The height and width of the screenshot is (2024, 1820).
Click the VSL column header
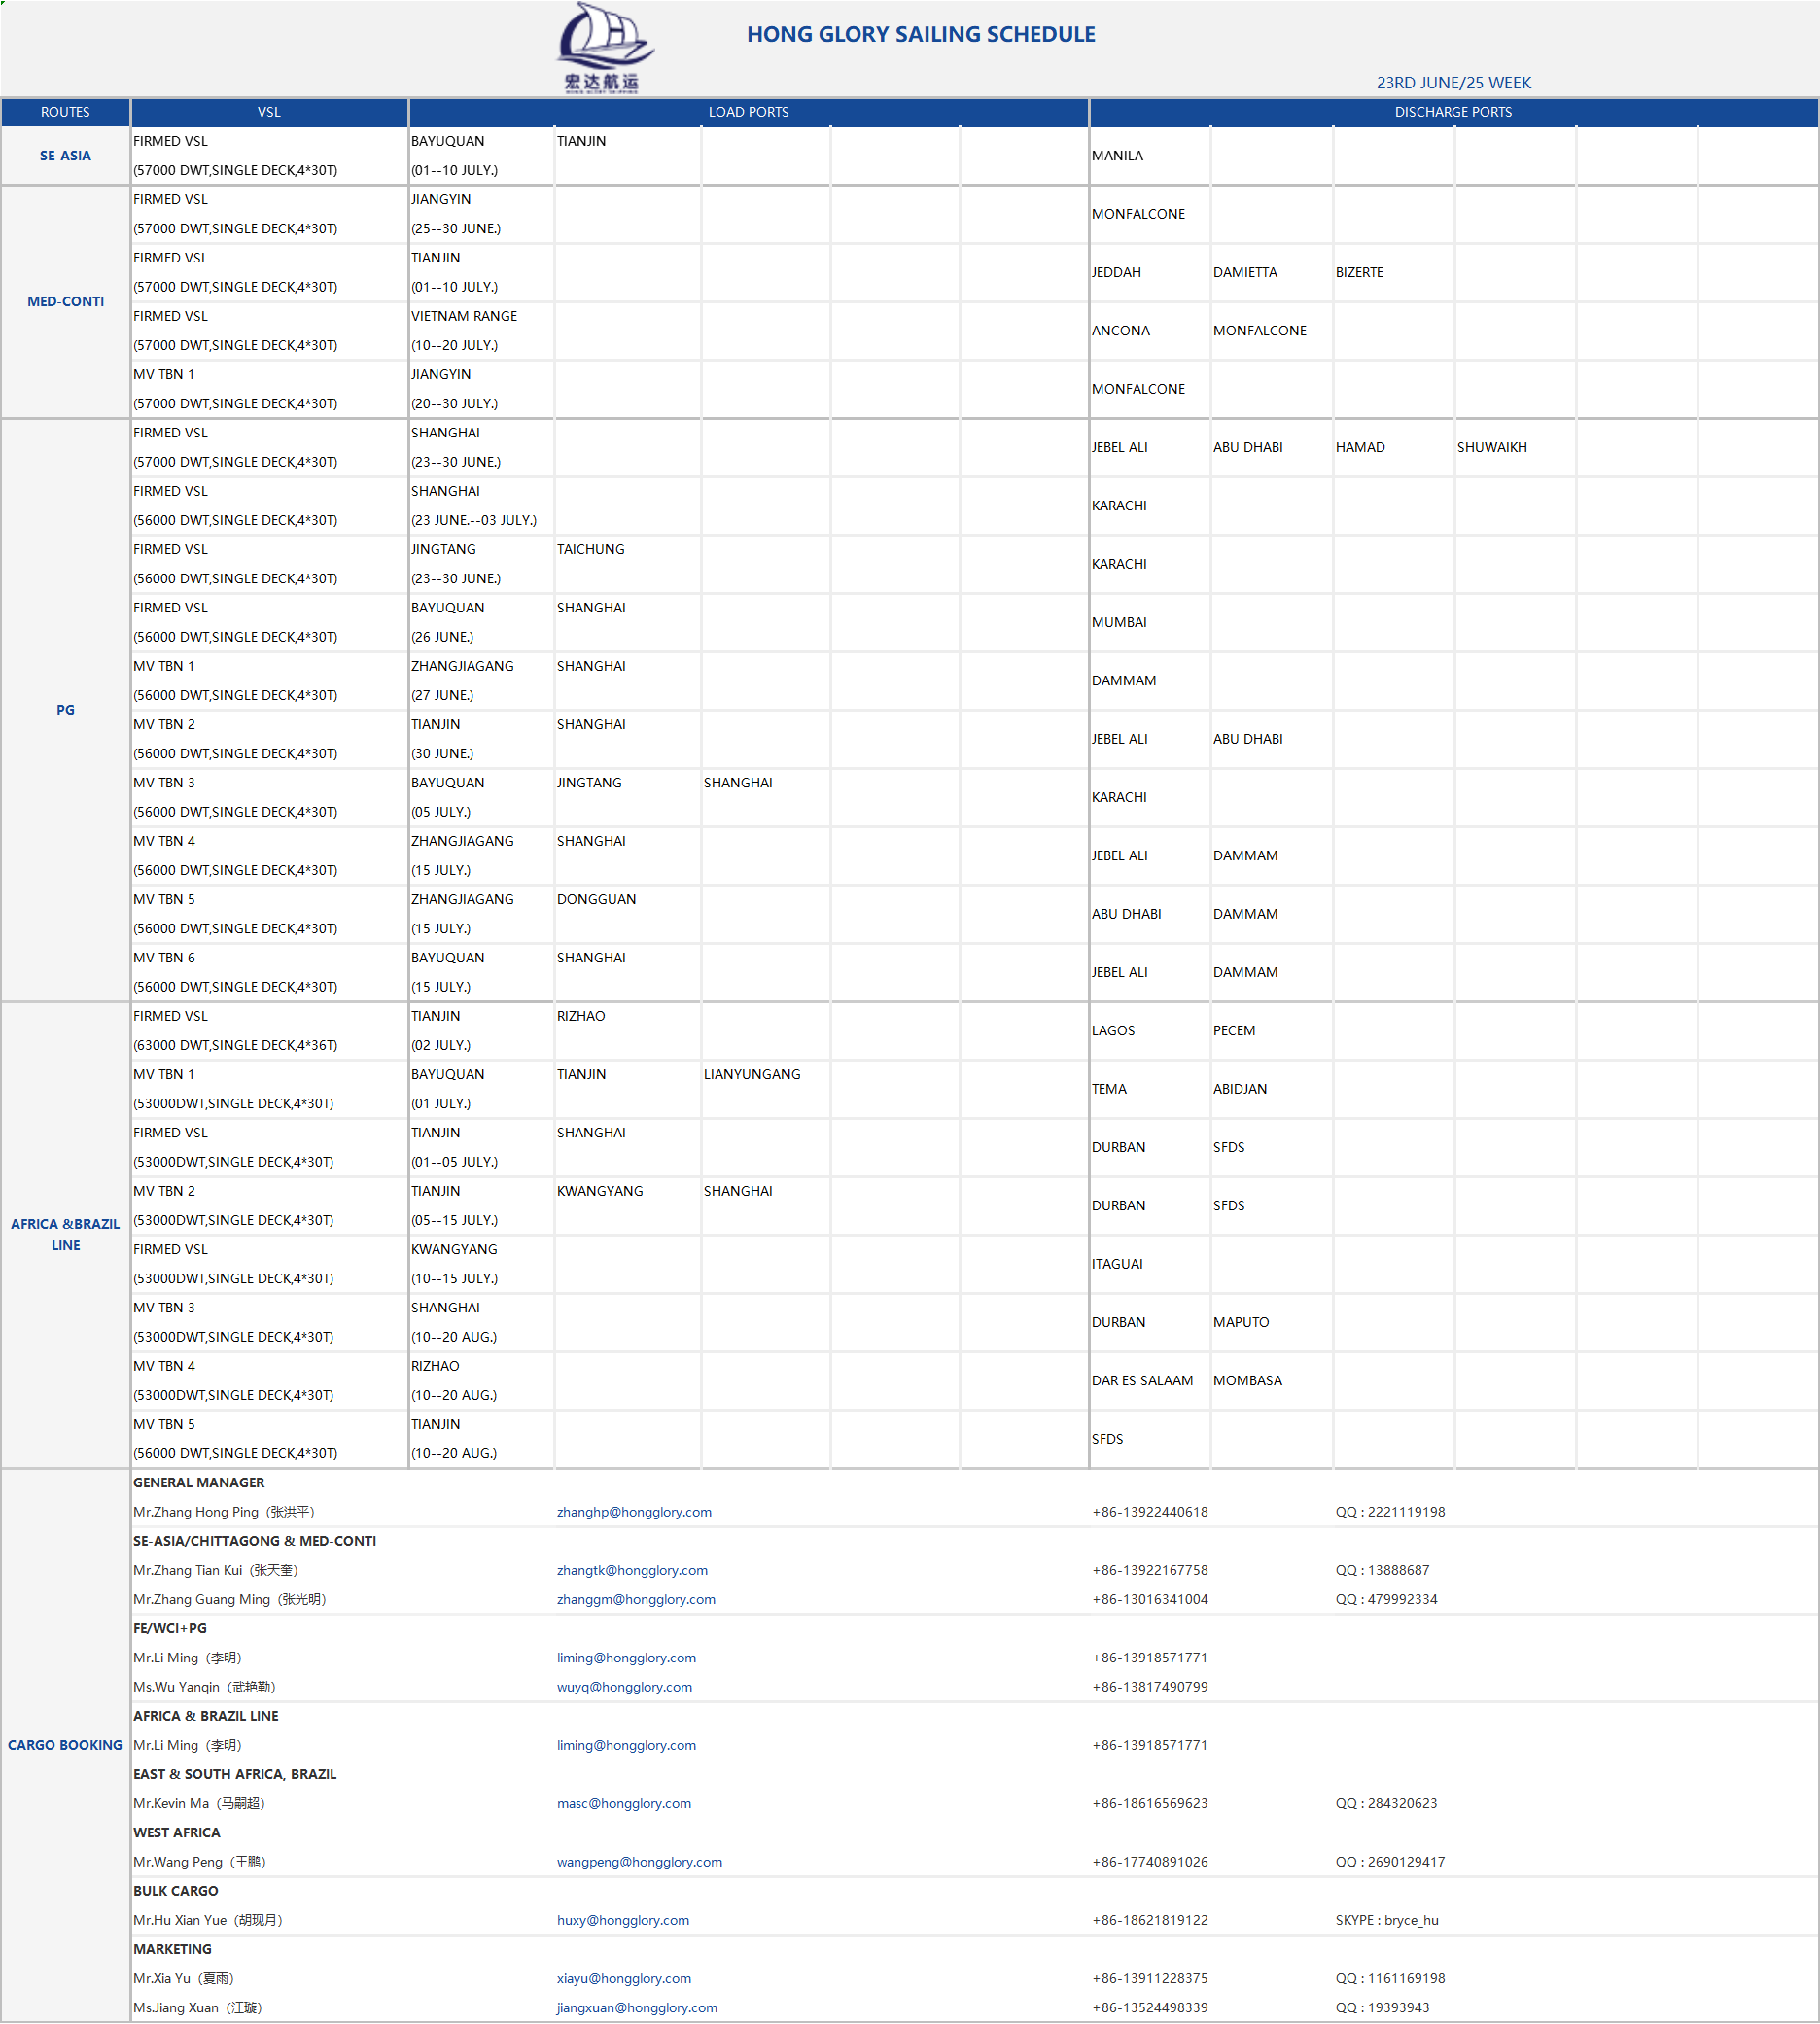(269, 112)
